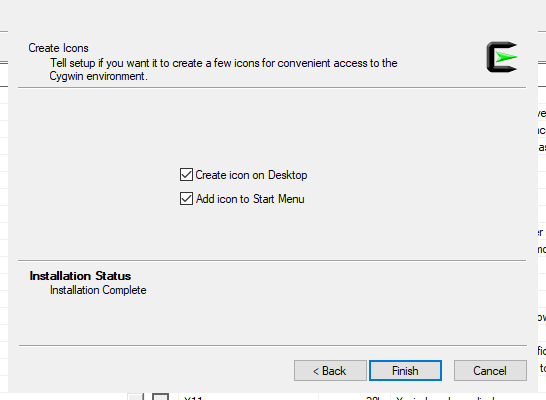This screenshot has width=546, height=400.
Task: Click Finish to complete setup
Action: pyautogui.click(x=405, y=371)
